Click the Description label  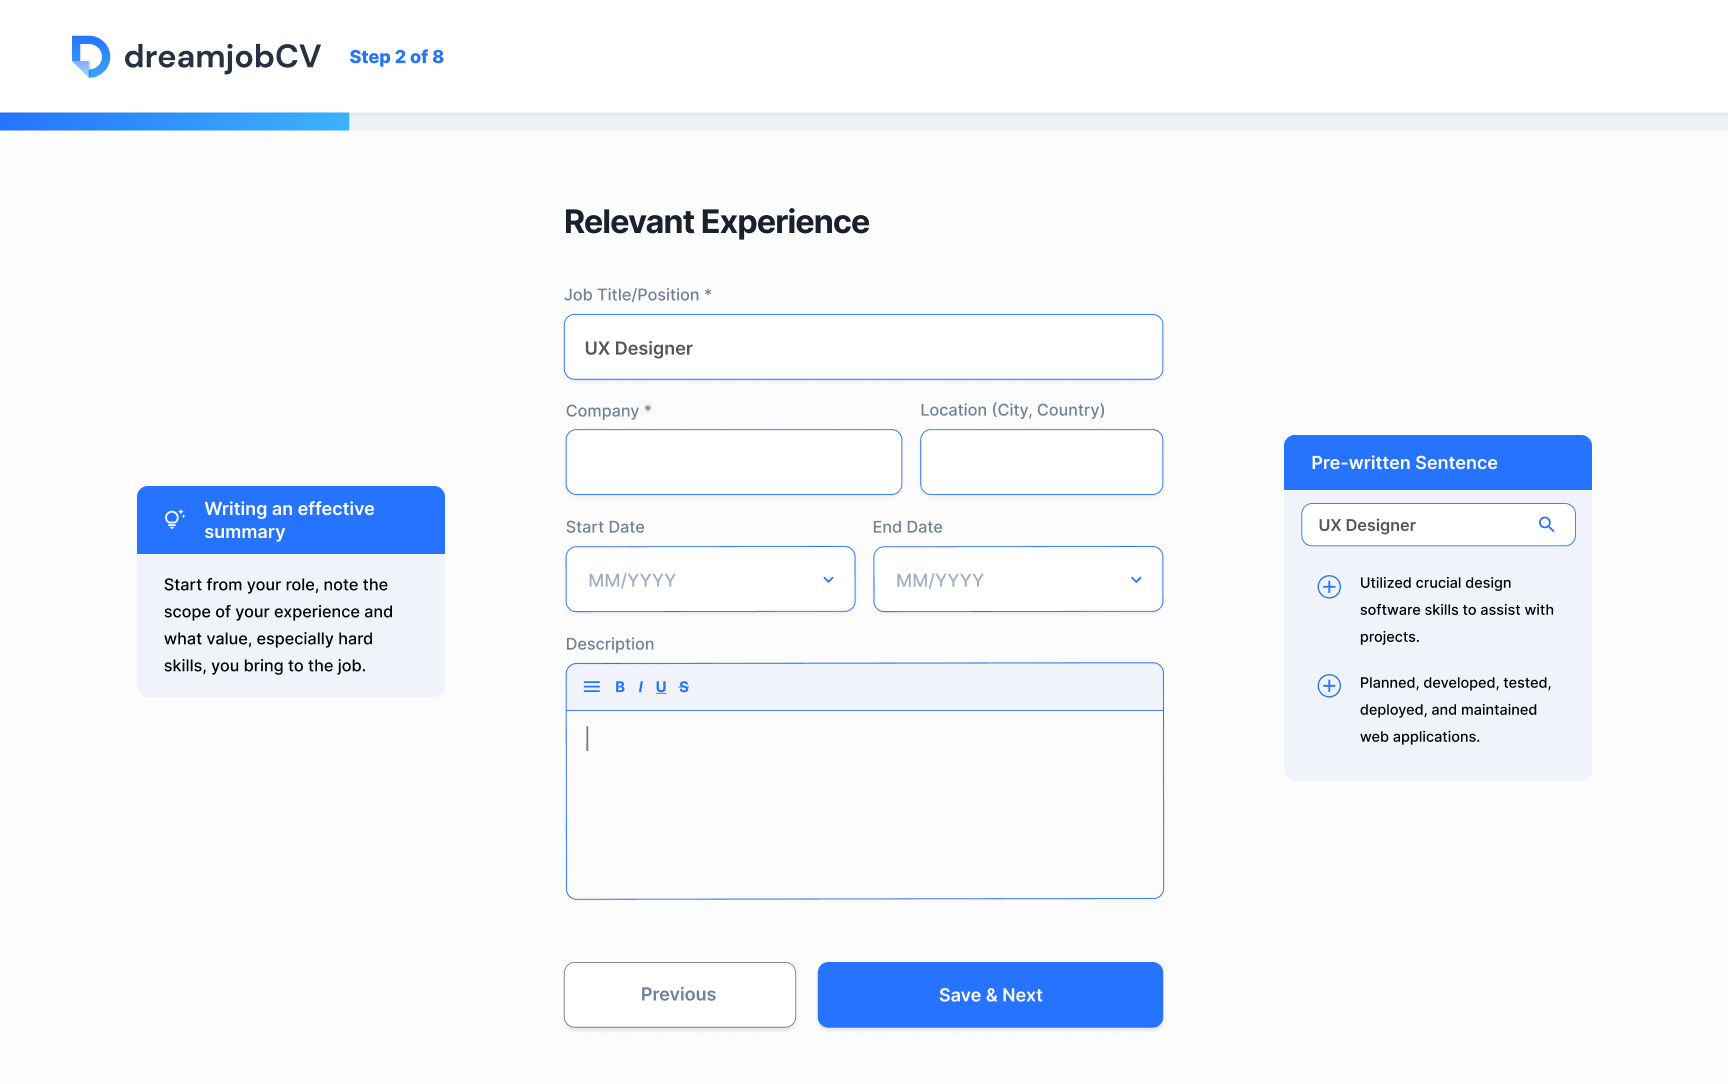coord(610,644)
